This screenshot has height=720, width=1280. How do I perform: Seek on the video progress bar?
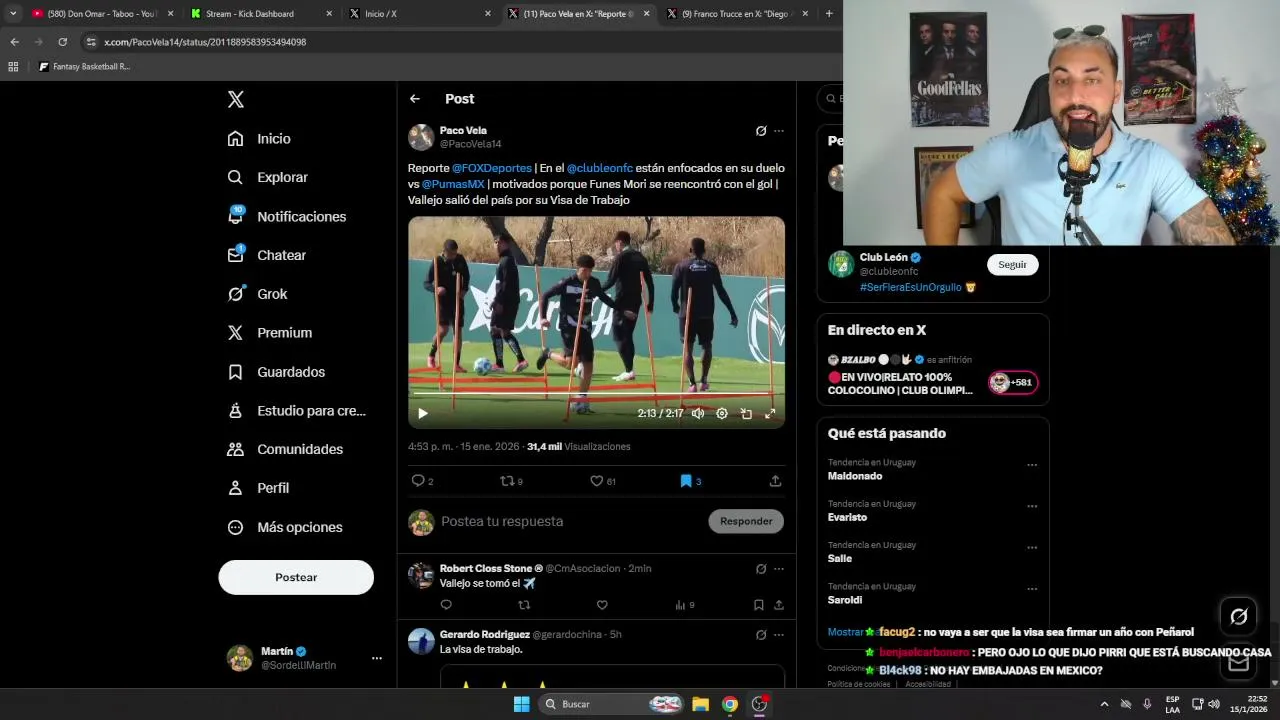point(596,395)
